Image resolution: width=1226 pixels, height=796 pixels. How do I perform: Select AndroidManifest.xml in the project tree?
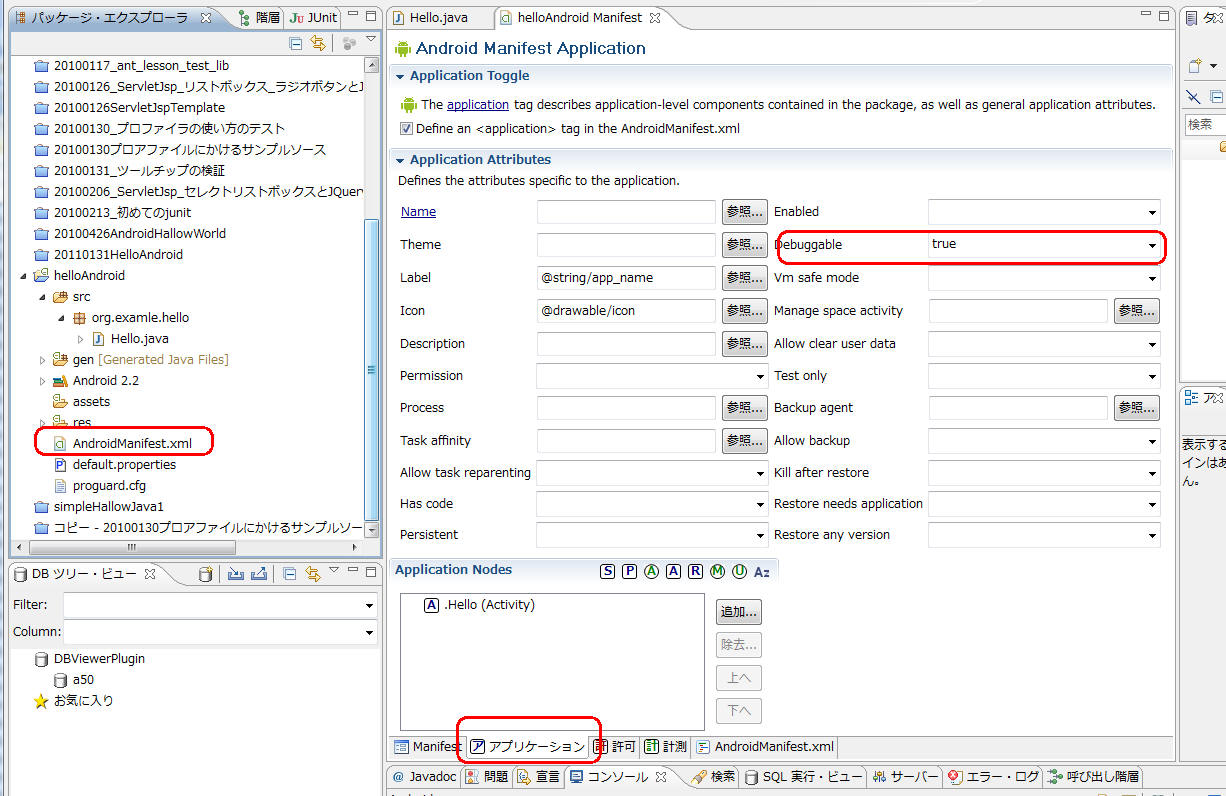132,443
